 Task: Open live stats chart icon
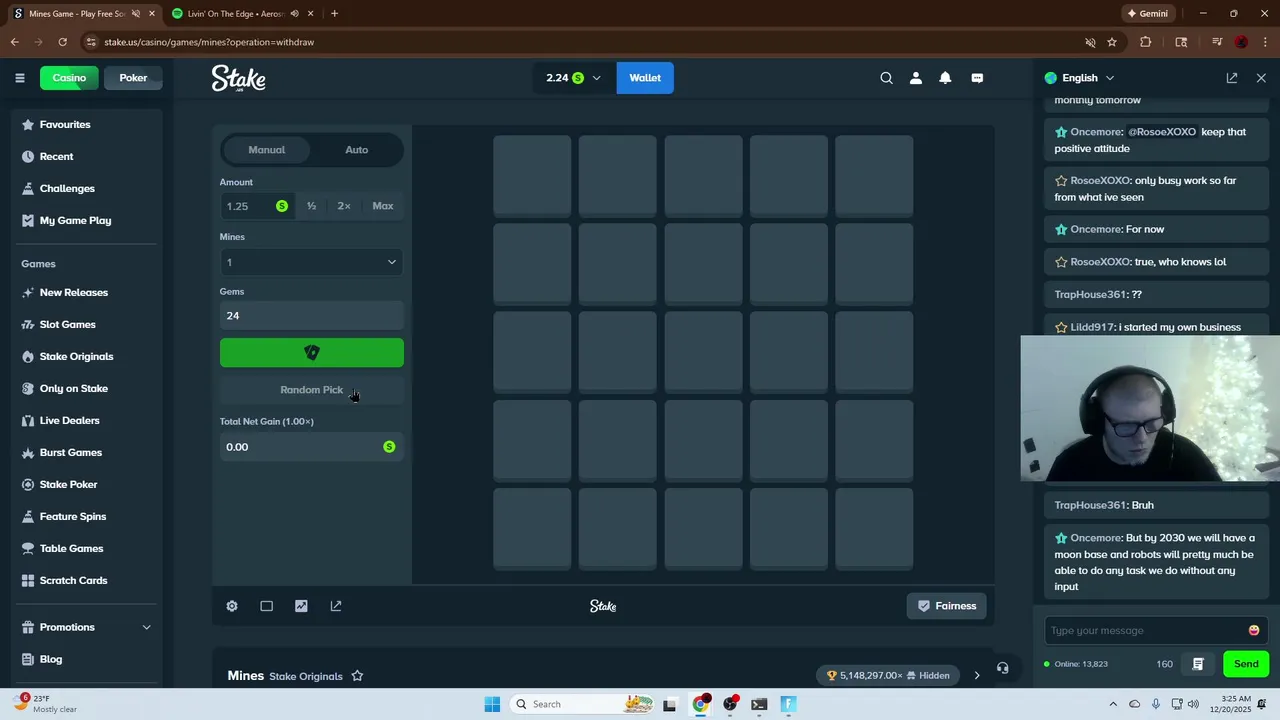tap(301, 606)
